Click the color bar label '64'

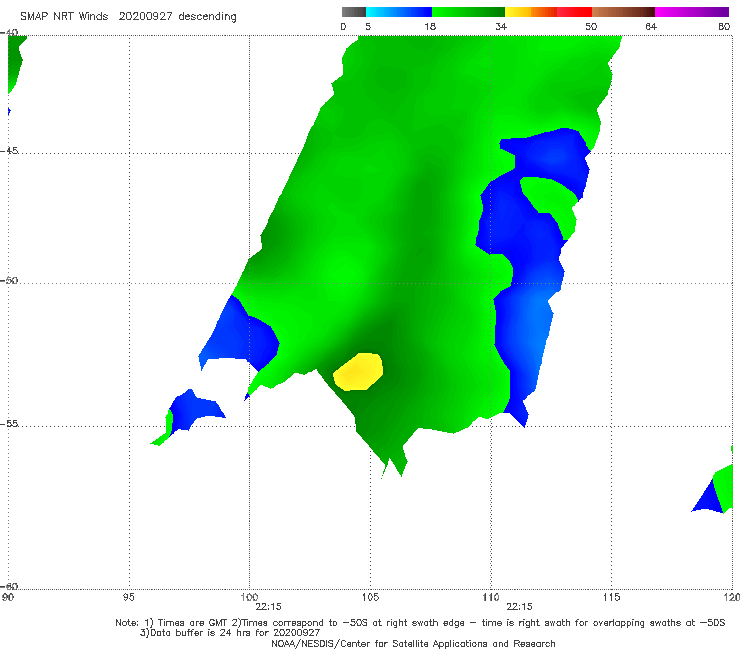tap(651, 27)
